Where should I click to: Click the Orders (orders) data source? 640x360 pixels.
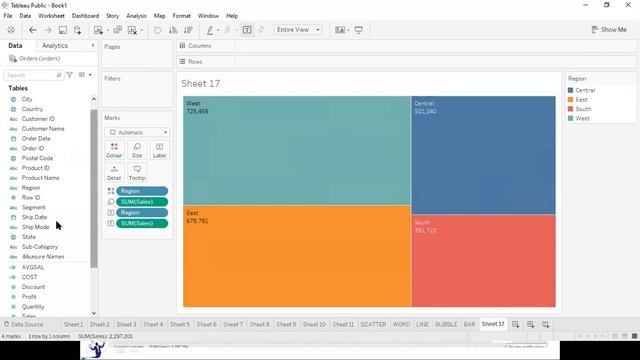pos(40,59)
